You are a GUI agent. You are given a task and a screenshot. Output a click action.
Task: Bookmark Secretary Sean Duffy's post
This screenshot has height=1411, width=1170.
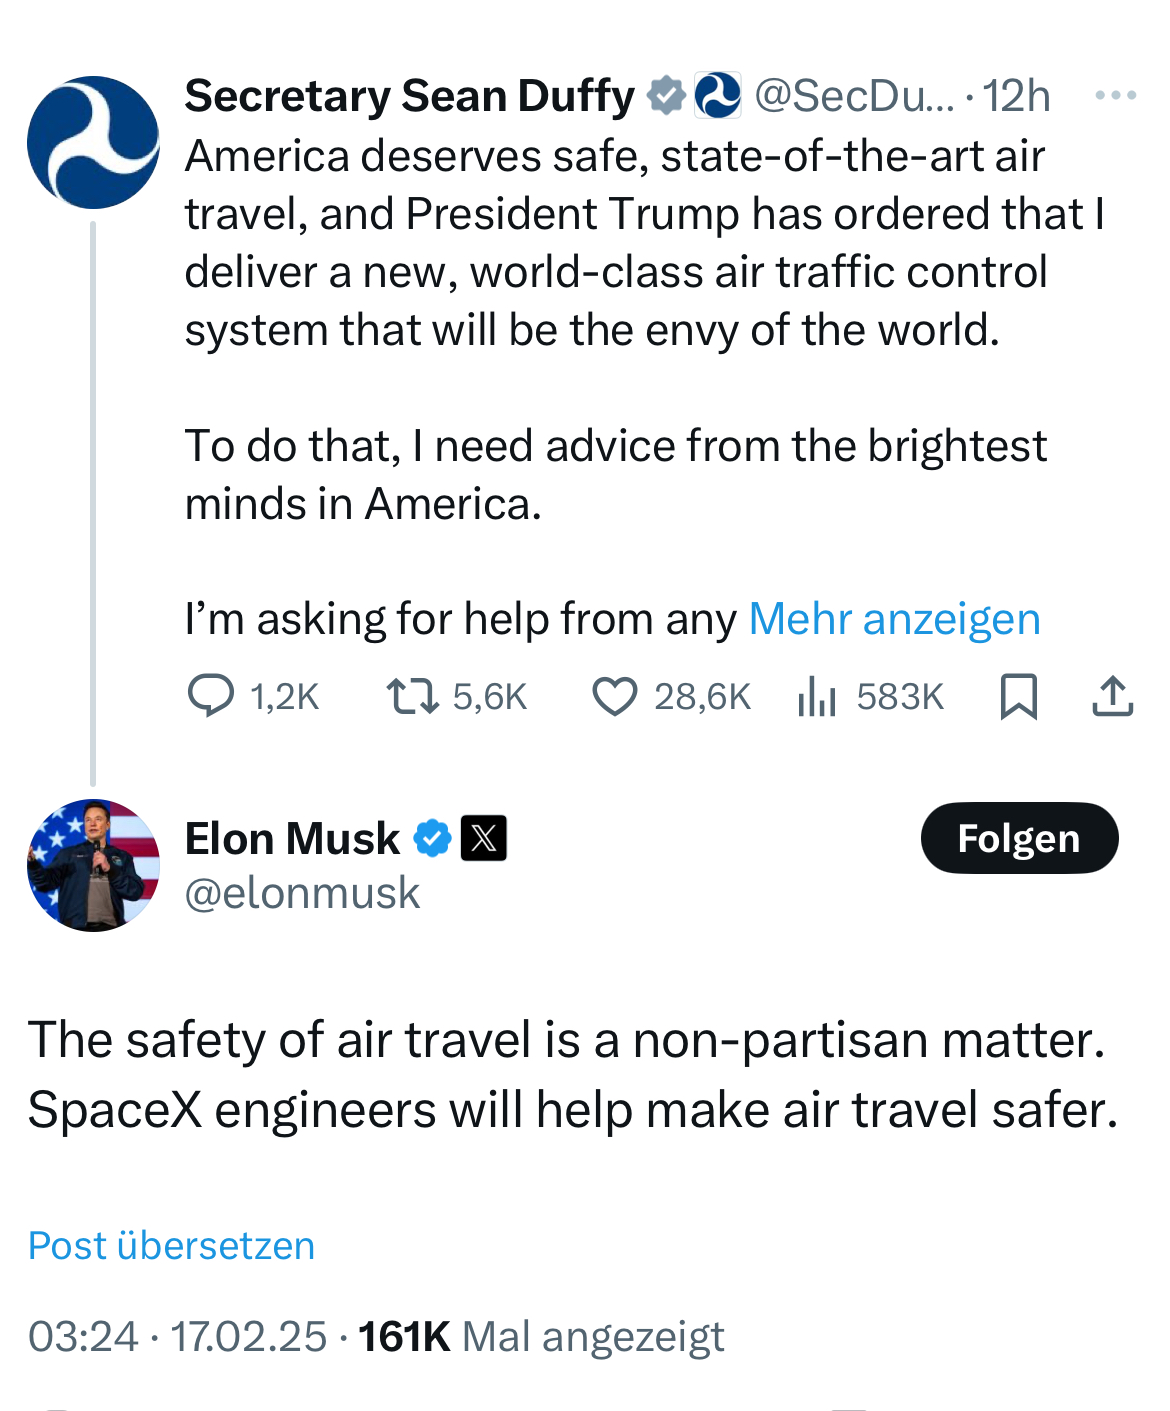tap(1018, 696)
